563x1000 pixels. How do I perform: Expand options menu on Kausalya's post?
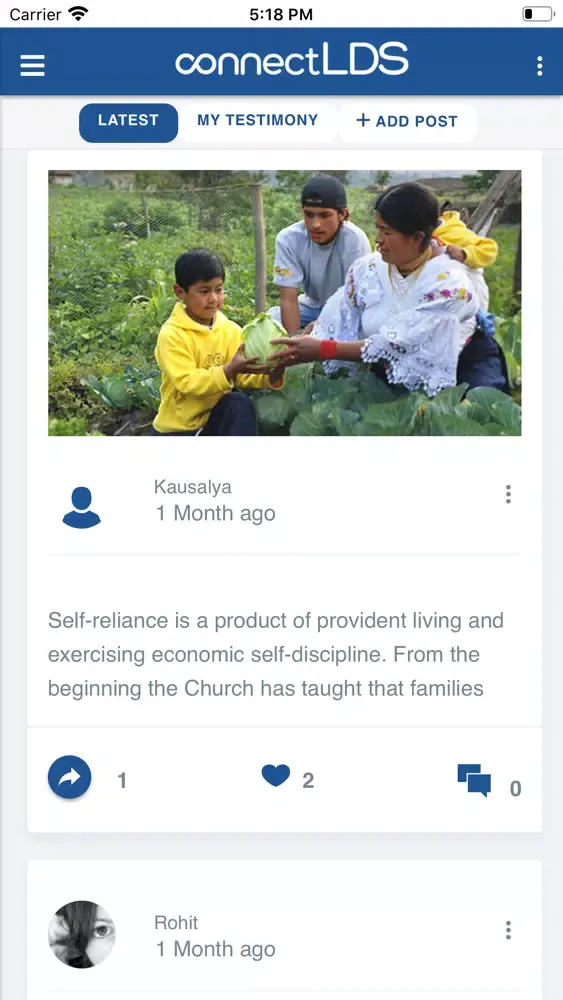pyautogui.click(x=508, y=494)
